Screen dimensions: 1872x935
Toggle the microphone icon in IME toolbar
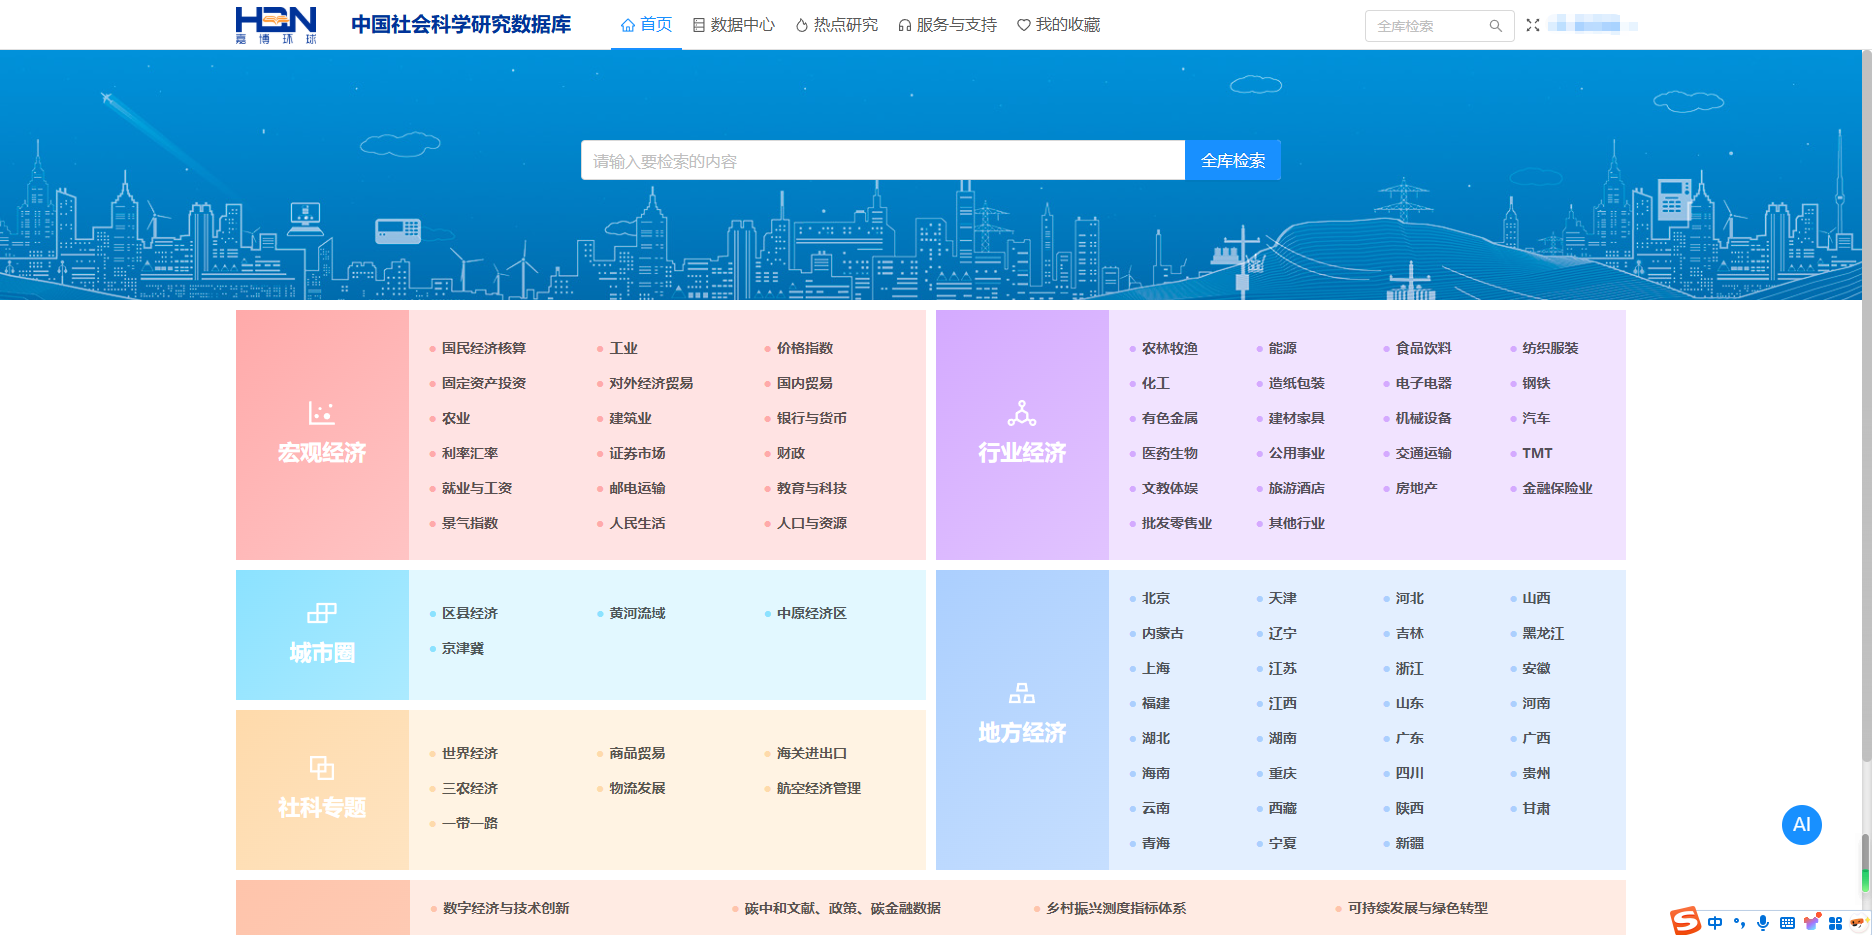click(1763, 923)
